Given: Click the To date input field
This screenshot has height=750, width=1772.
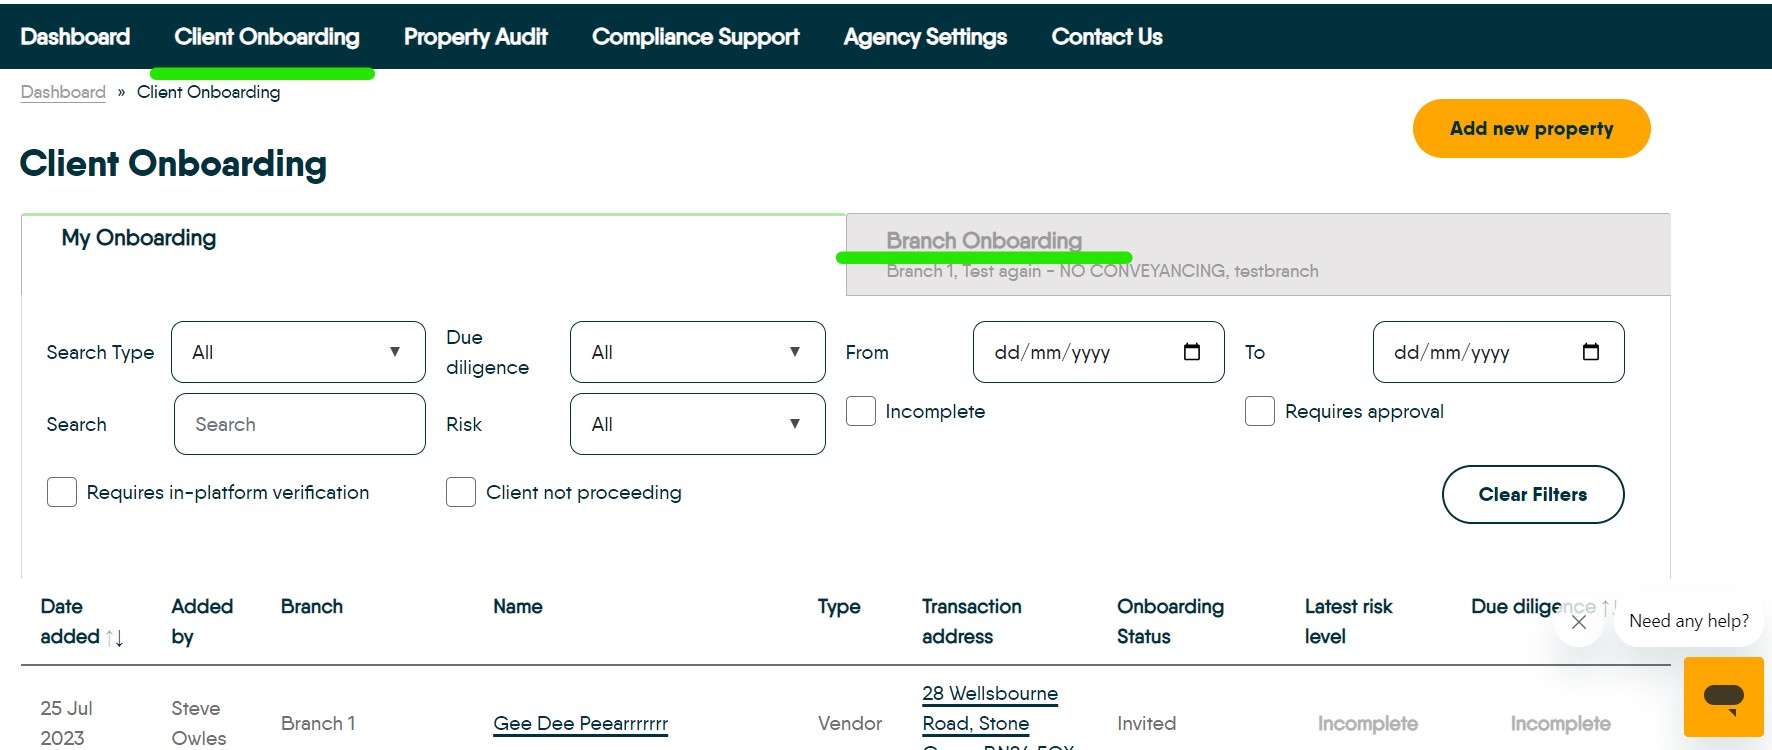Looking at the screenshot, I should click(1498, 352).
